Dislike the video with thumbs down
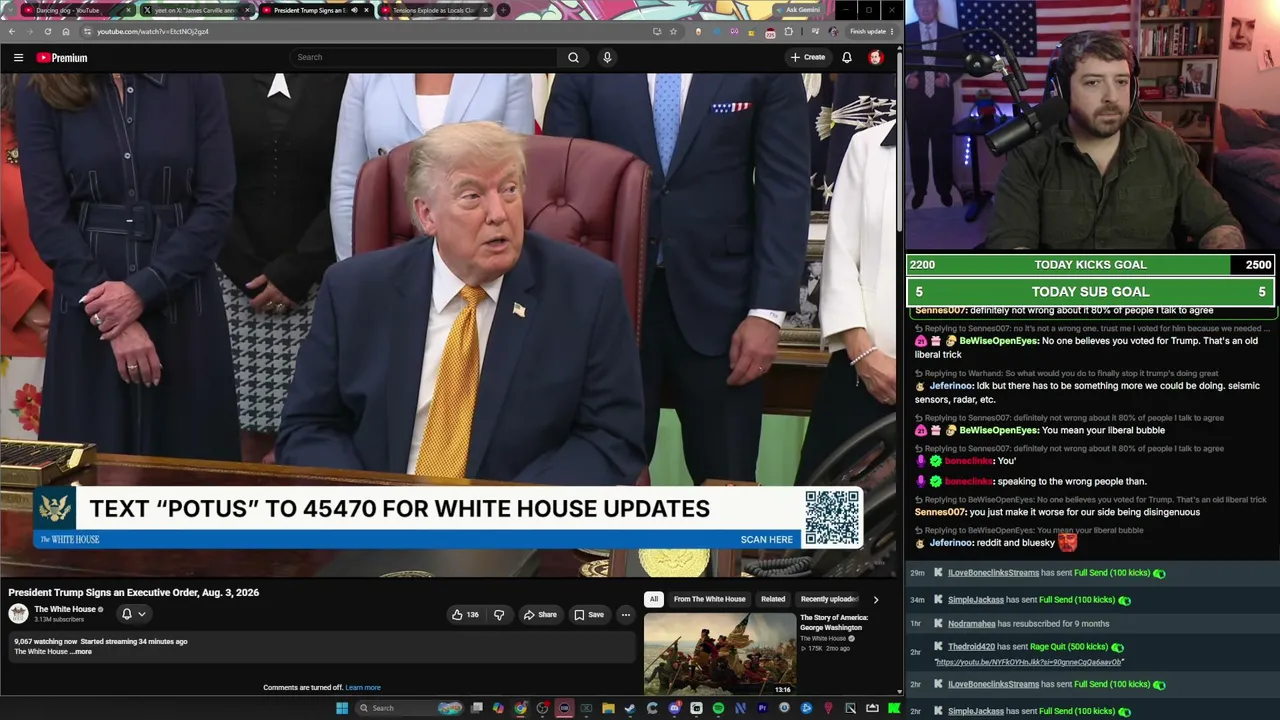 499,615
